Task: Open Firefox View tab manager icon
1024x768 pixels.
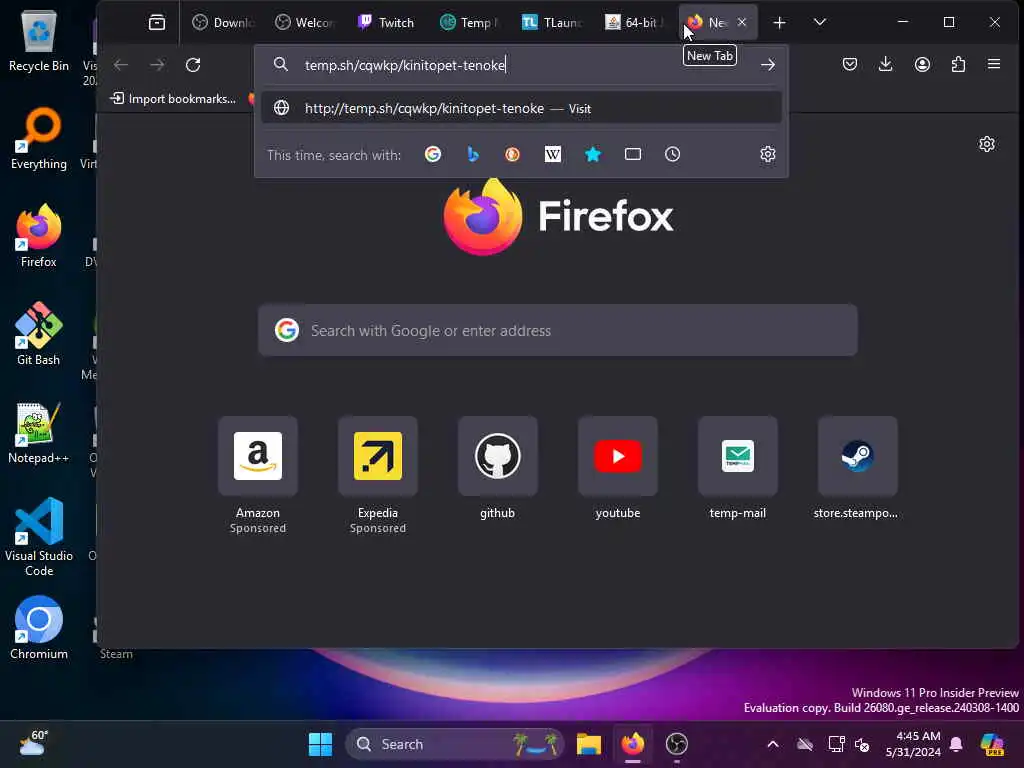Action: pos(157,23)
